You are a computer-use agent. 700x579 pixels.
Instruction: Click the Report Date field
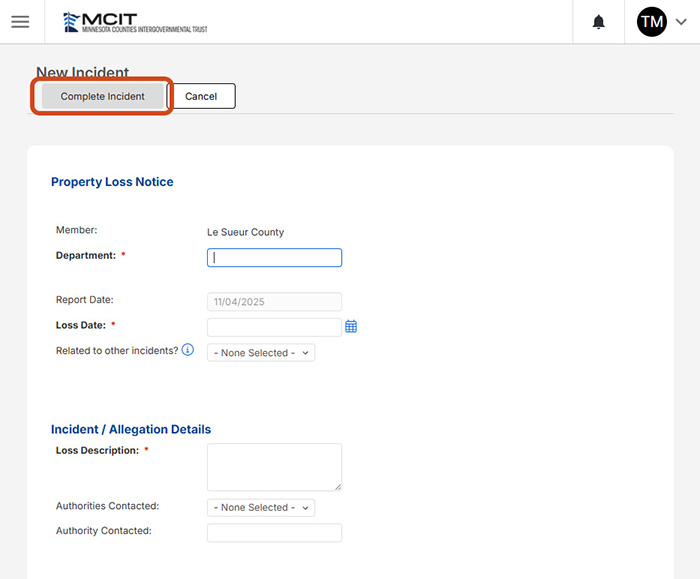tap(274, 301)
